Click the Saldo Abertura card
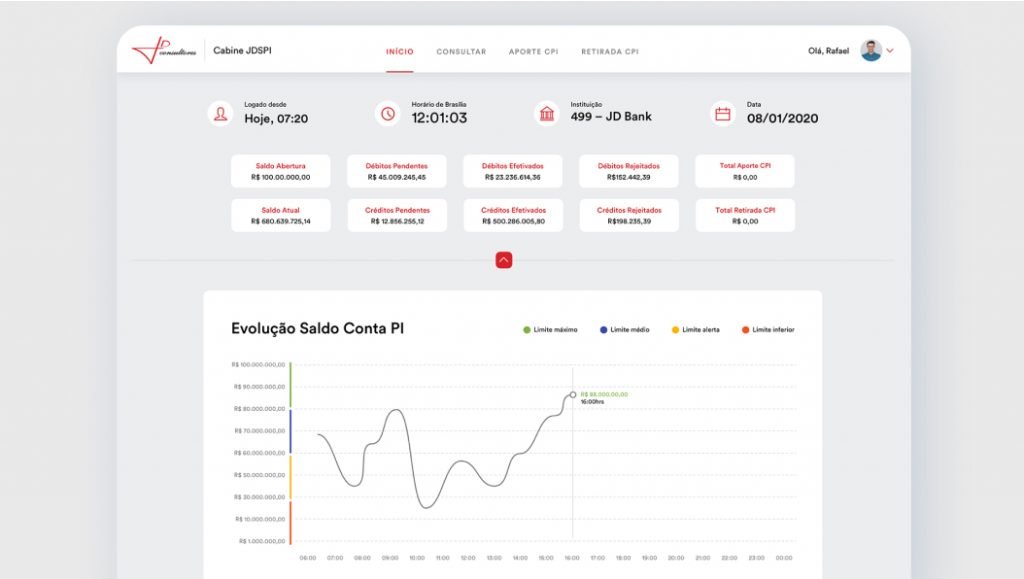The height and width of the screenshot is (579, 1024). 281,170
